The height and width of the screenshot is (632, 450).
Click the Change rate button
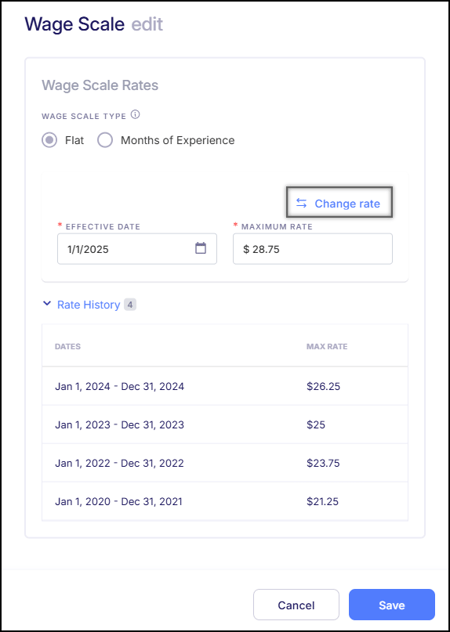pyautogui.click(x=339, y=203)
